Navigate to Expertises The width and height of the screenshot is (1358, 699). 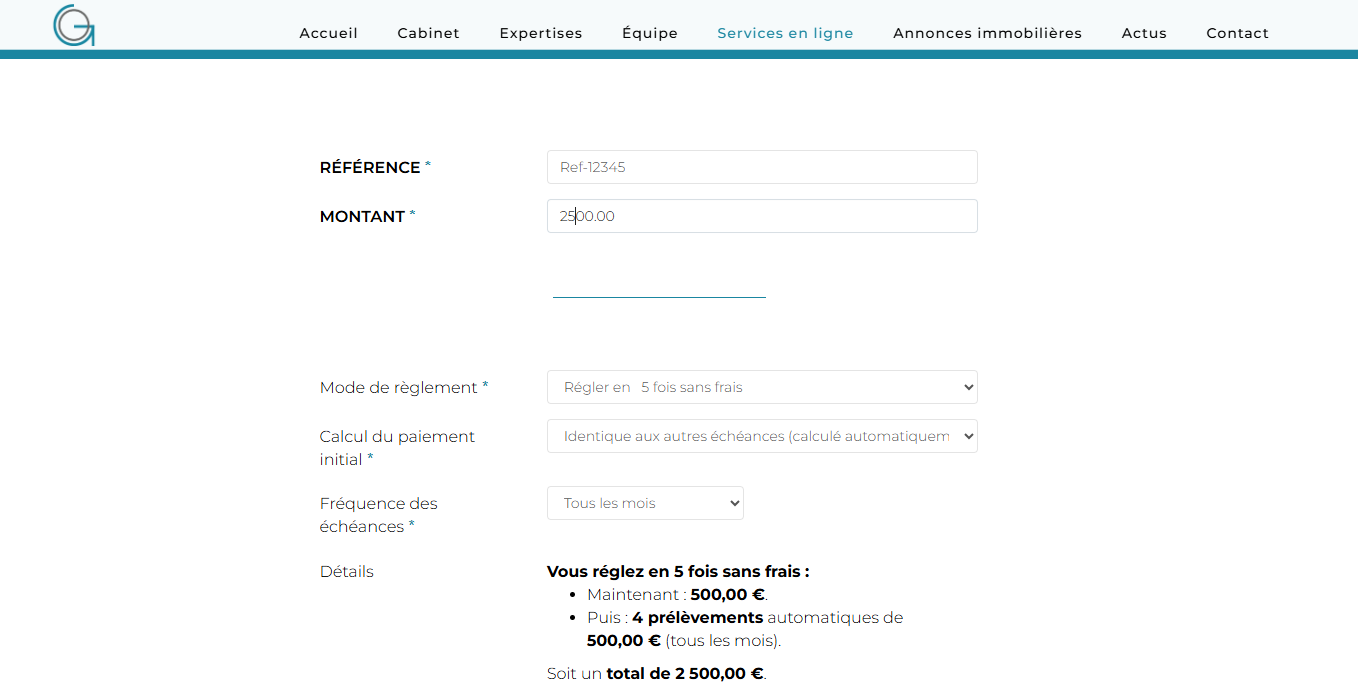pyautogui.click(x=541, y=33)
